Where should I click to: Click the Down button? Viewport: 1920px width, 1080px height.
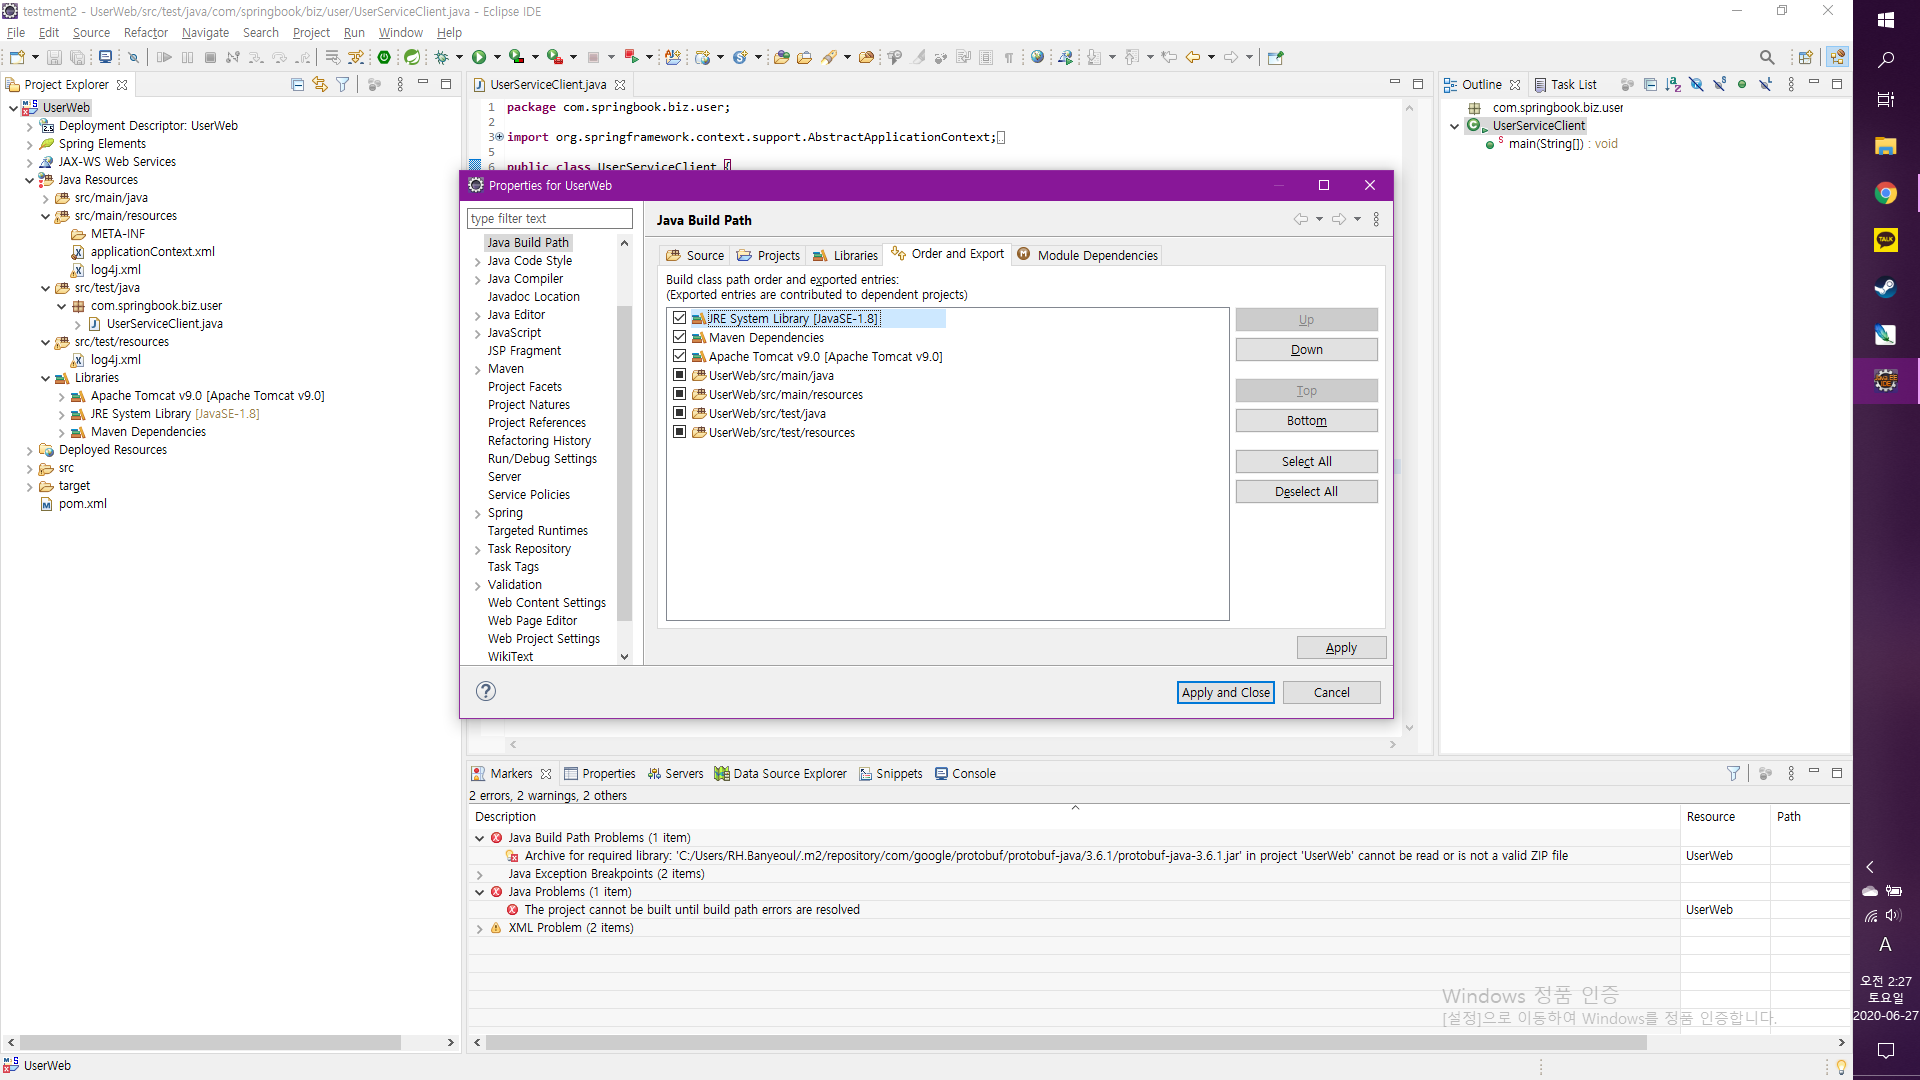click(x=1306, y=349)
